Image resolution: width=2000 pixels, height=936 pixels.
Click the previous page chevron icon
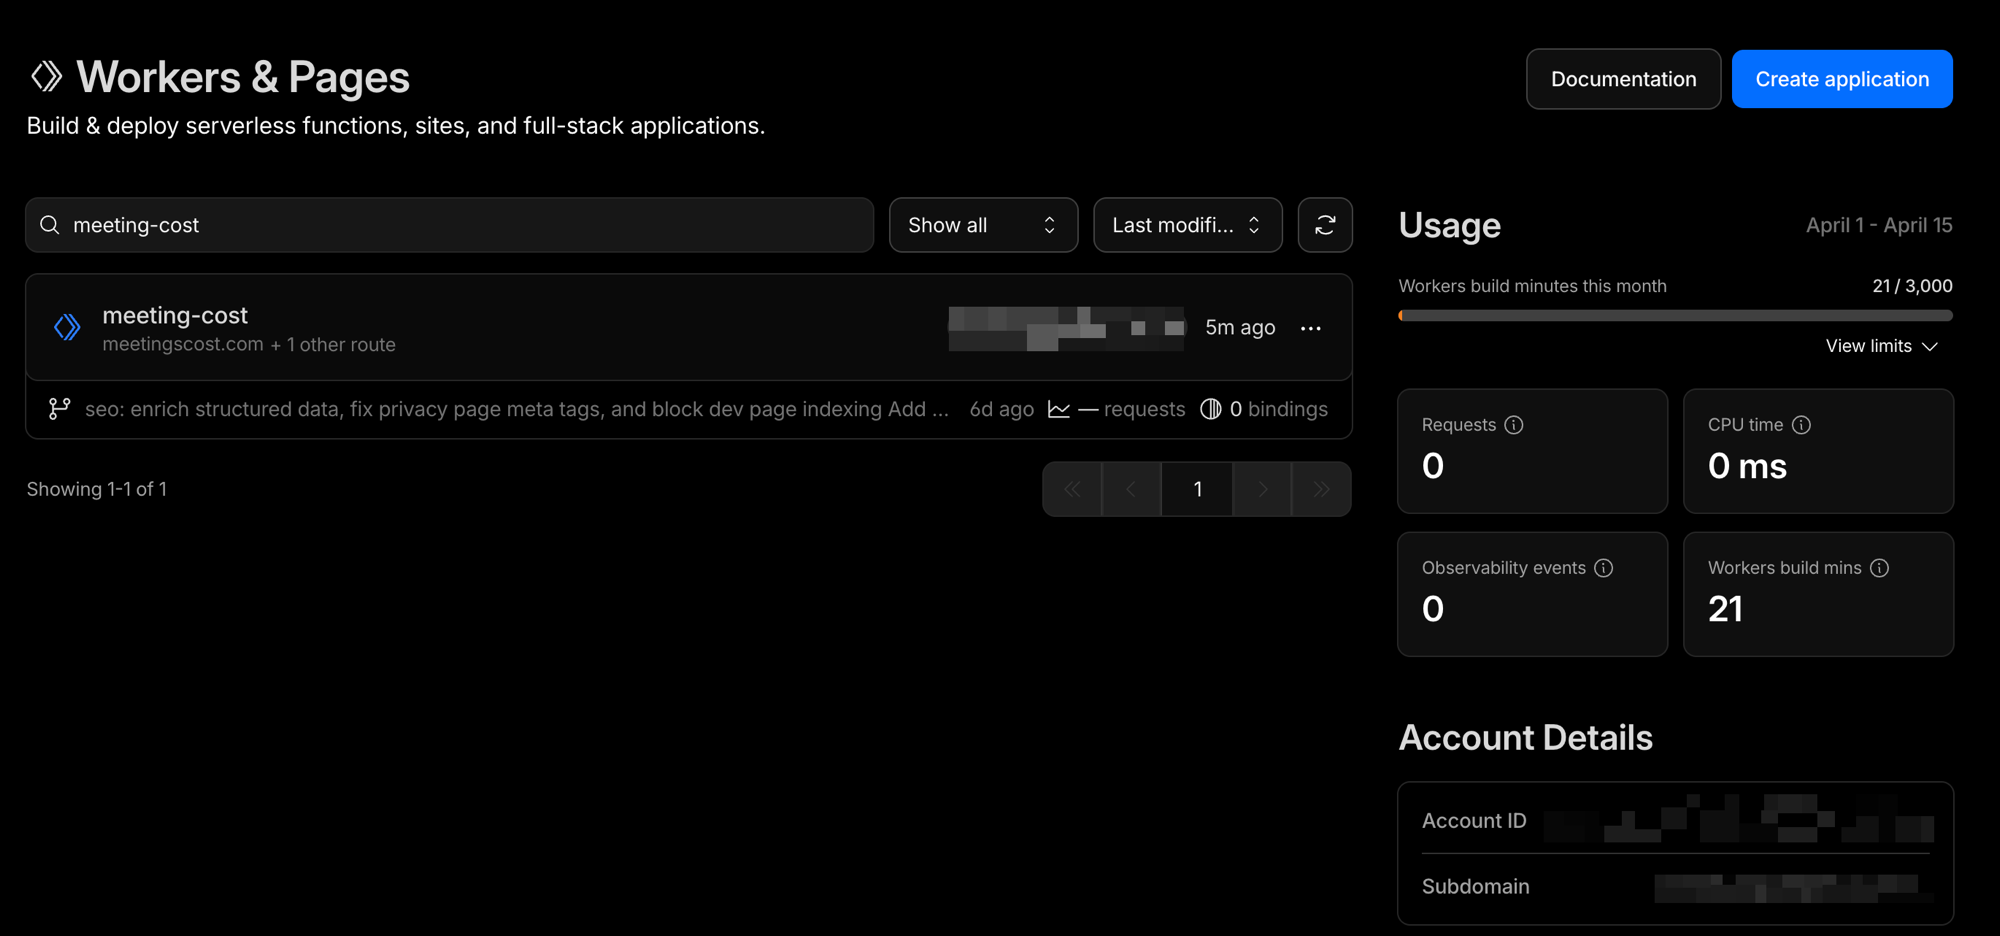click(1131, 488)
